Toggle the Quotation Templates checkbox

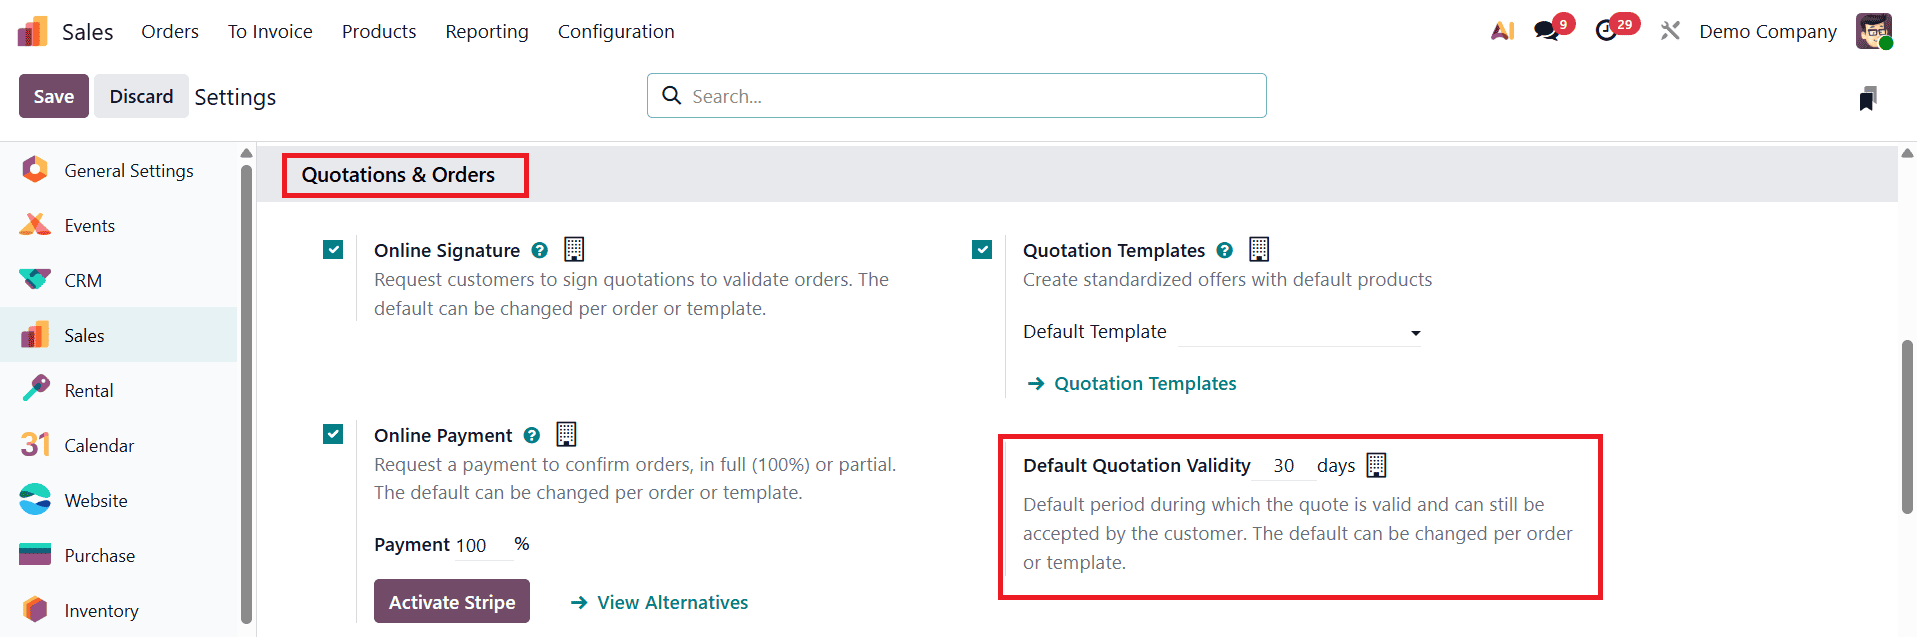pos(982,250)
